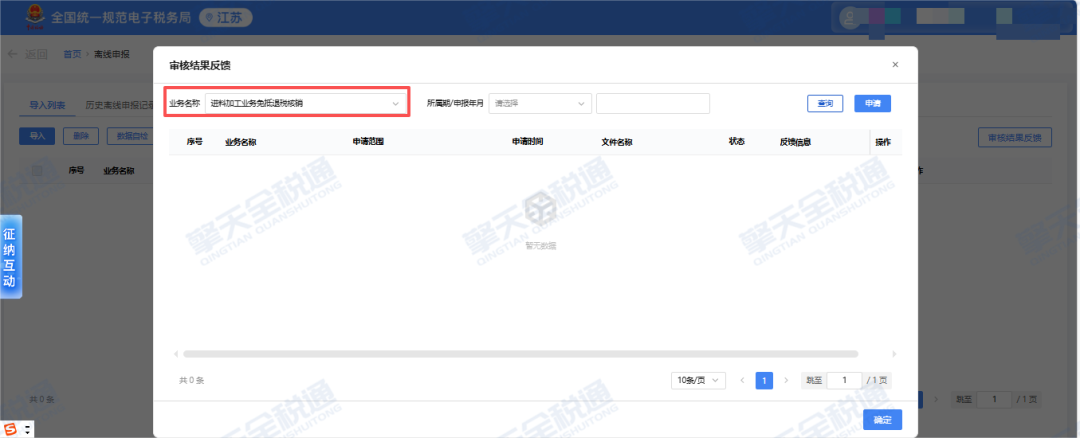Click the scroll left arrow of dialog table
The height and width of the screenshot is (438, 1080).
click(176, 354)
